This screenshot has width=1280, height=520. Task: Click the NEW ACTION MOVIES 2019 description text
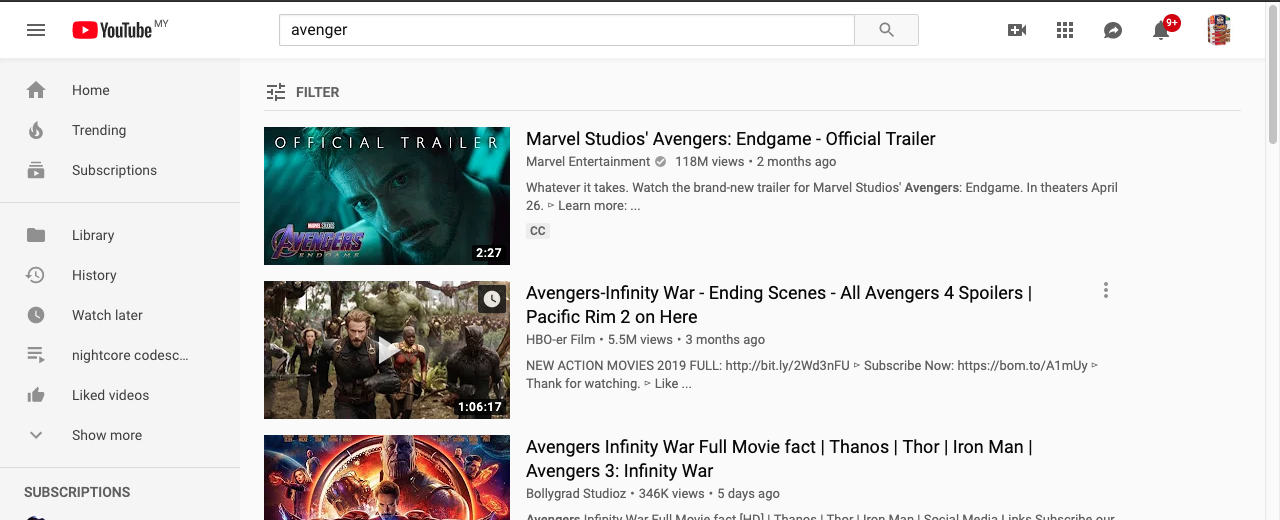click(x=812, y=375)
